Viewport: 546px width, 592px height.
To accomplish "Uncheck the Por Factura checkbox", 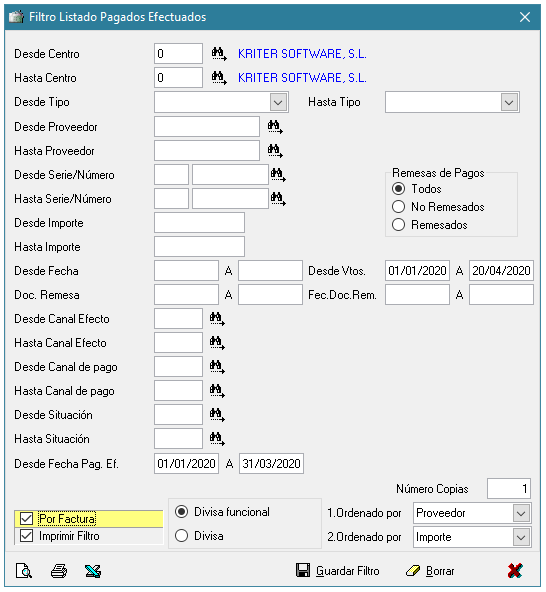I will pyautogui.click(x=26, y=519).
